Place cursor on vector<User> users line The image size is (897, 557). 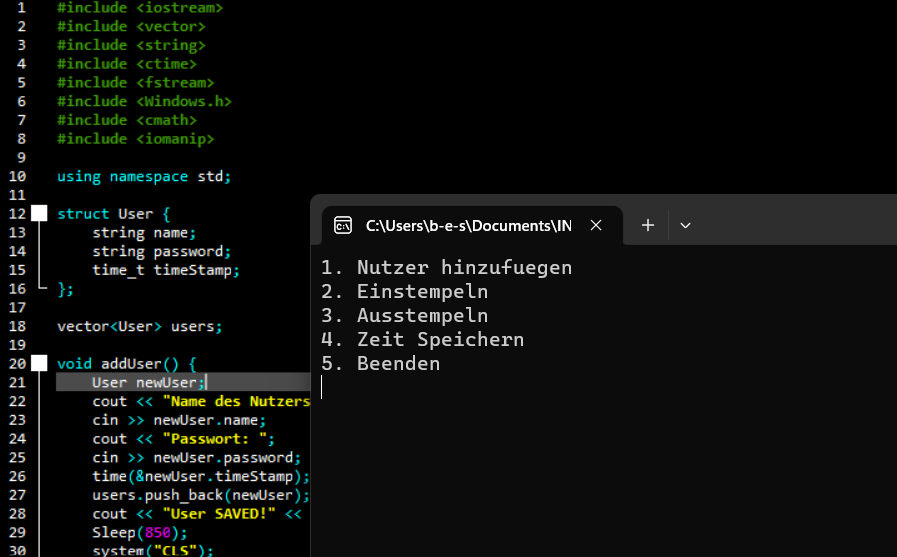click(x=139, y=326)
